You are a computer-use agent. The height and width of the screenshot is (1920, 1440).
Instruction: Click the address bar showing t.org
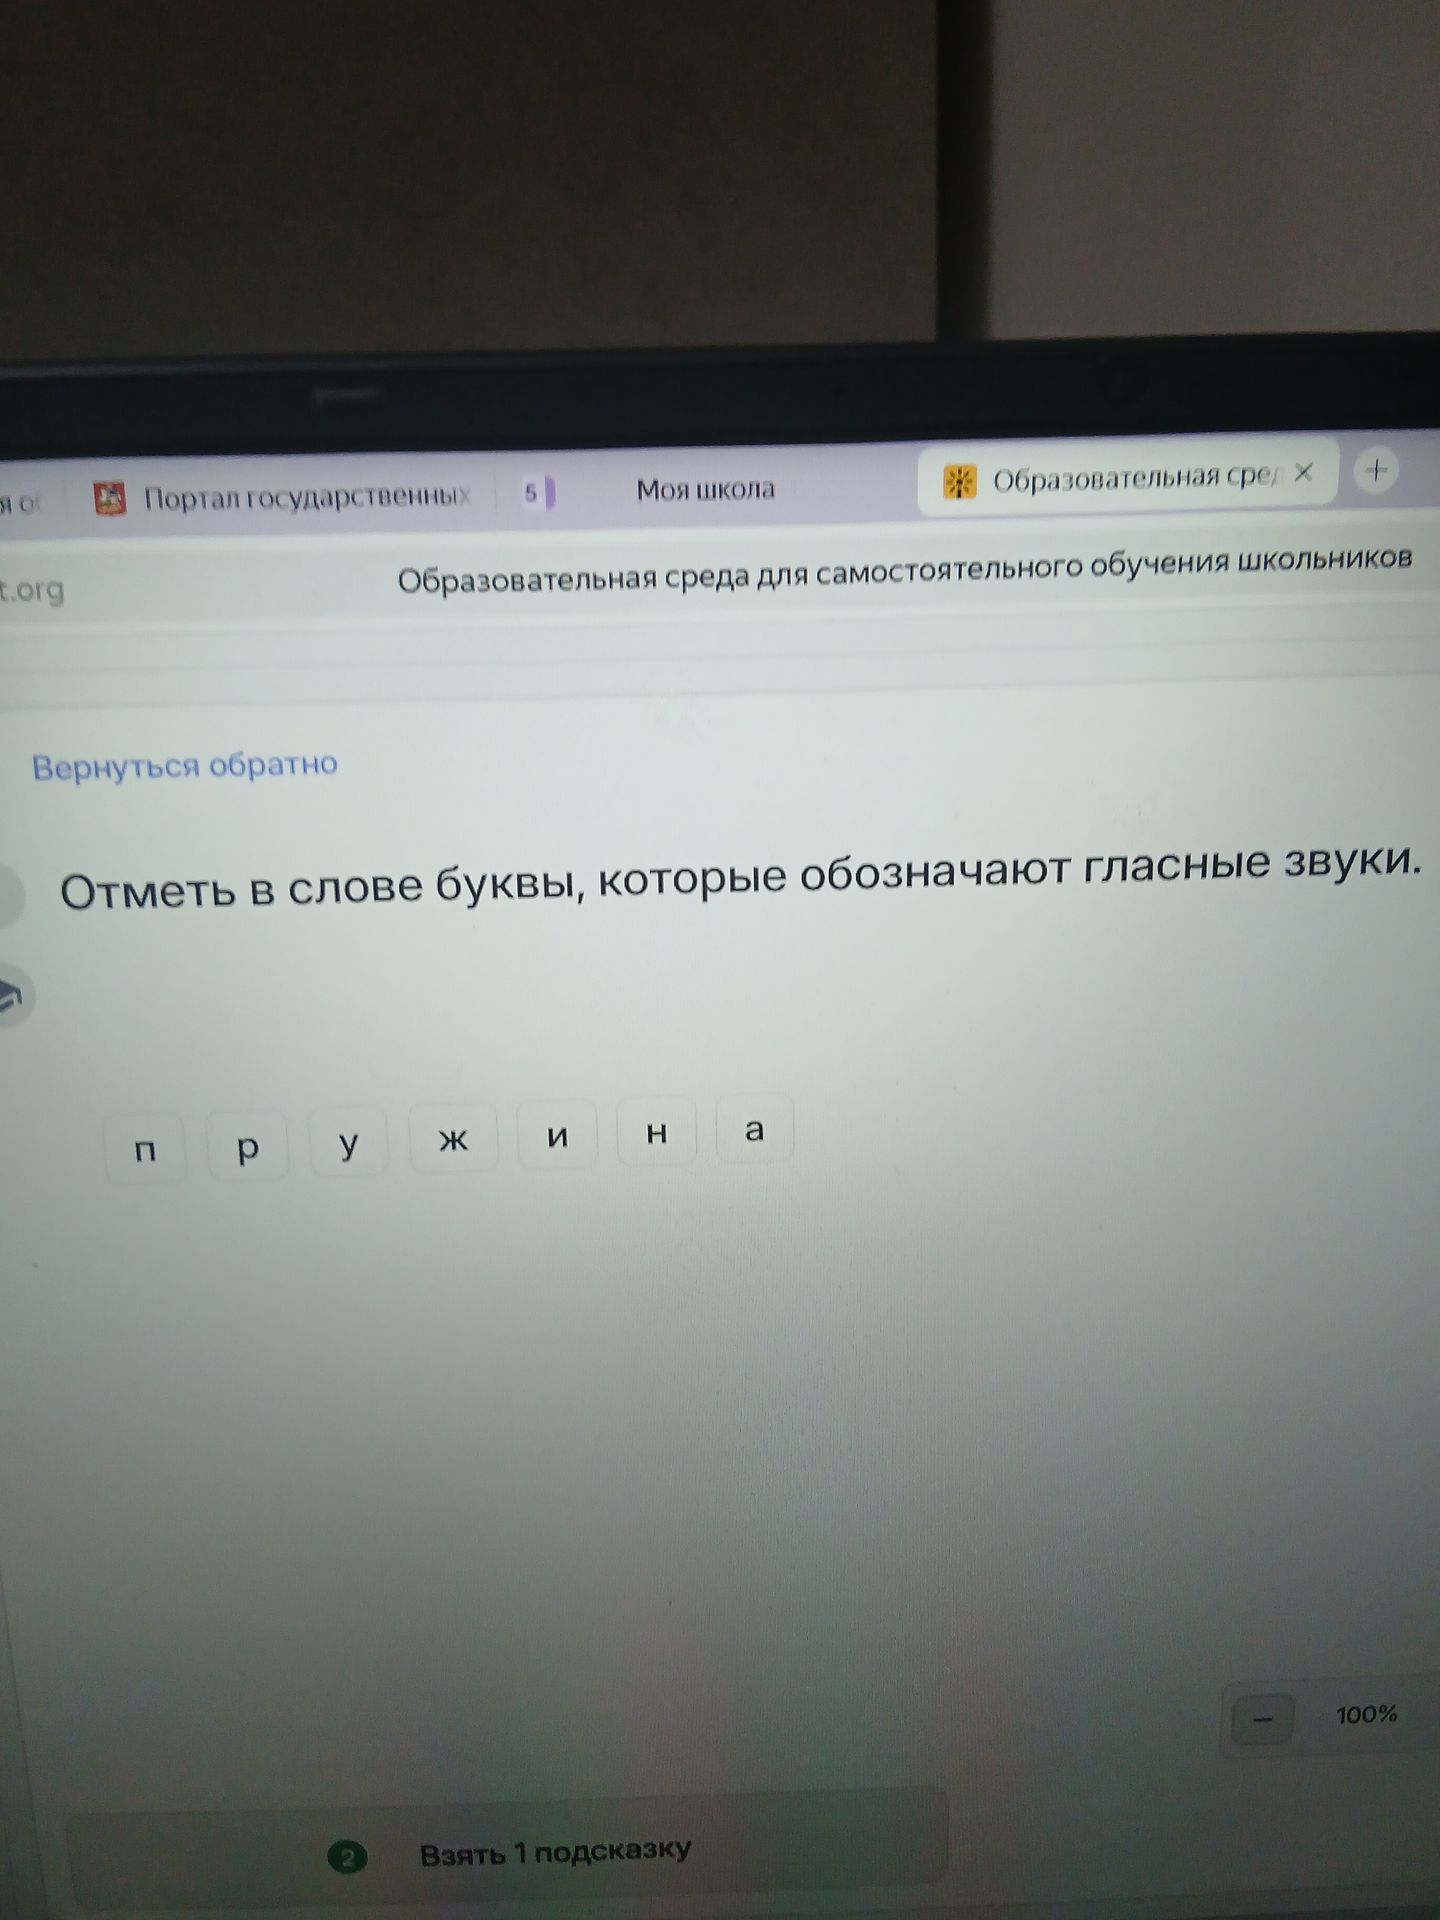(x=32, y=590)
